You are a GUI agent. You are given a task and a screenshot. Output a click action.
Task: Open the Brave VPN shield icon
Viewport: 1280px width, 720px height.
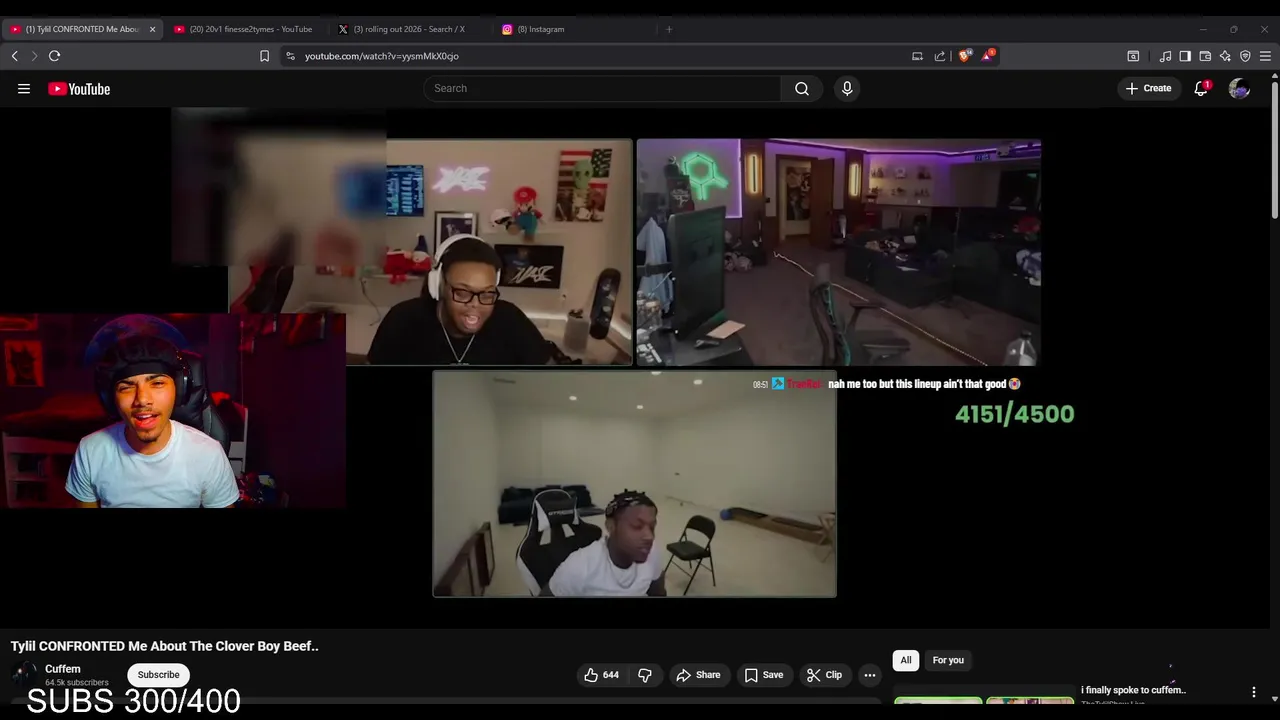point(1245,56)
